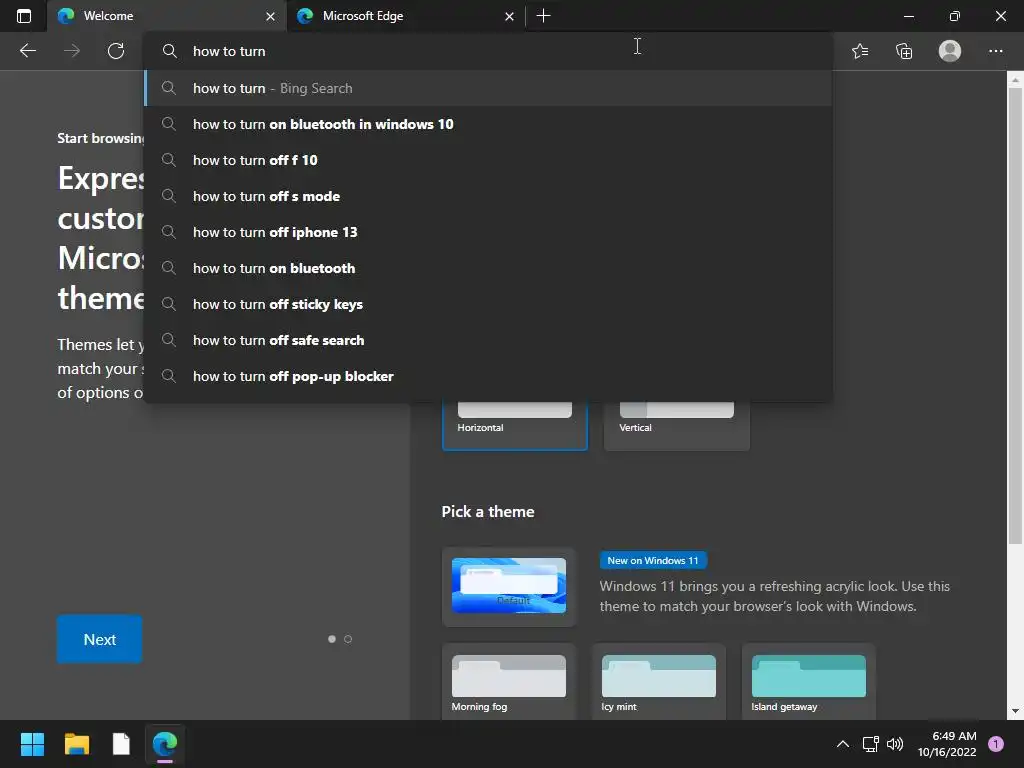The image size is (1024, 768).
Task: Switch to the Microsoft Edge tab
Action: [406, 16]
